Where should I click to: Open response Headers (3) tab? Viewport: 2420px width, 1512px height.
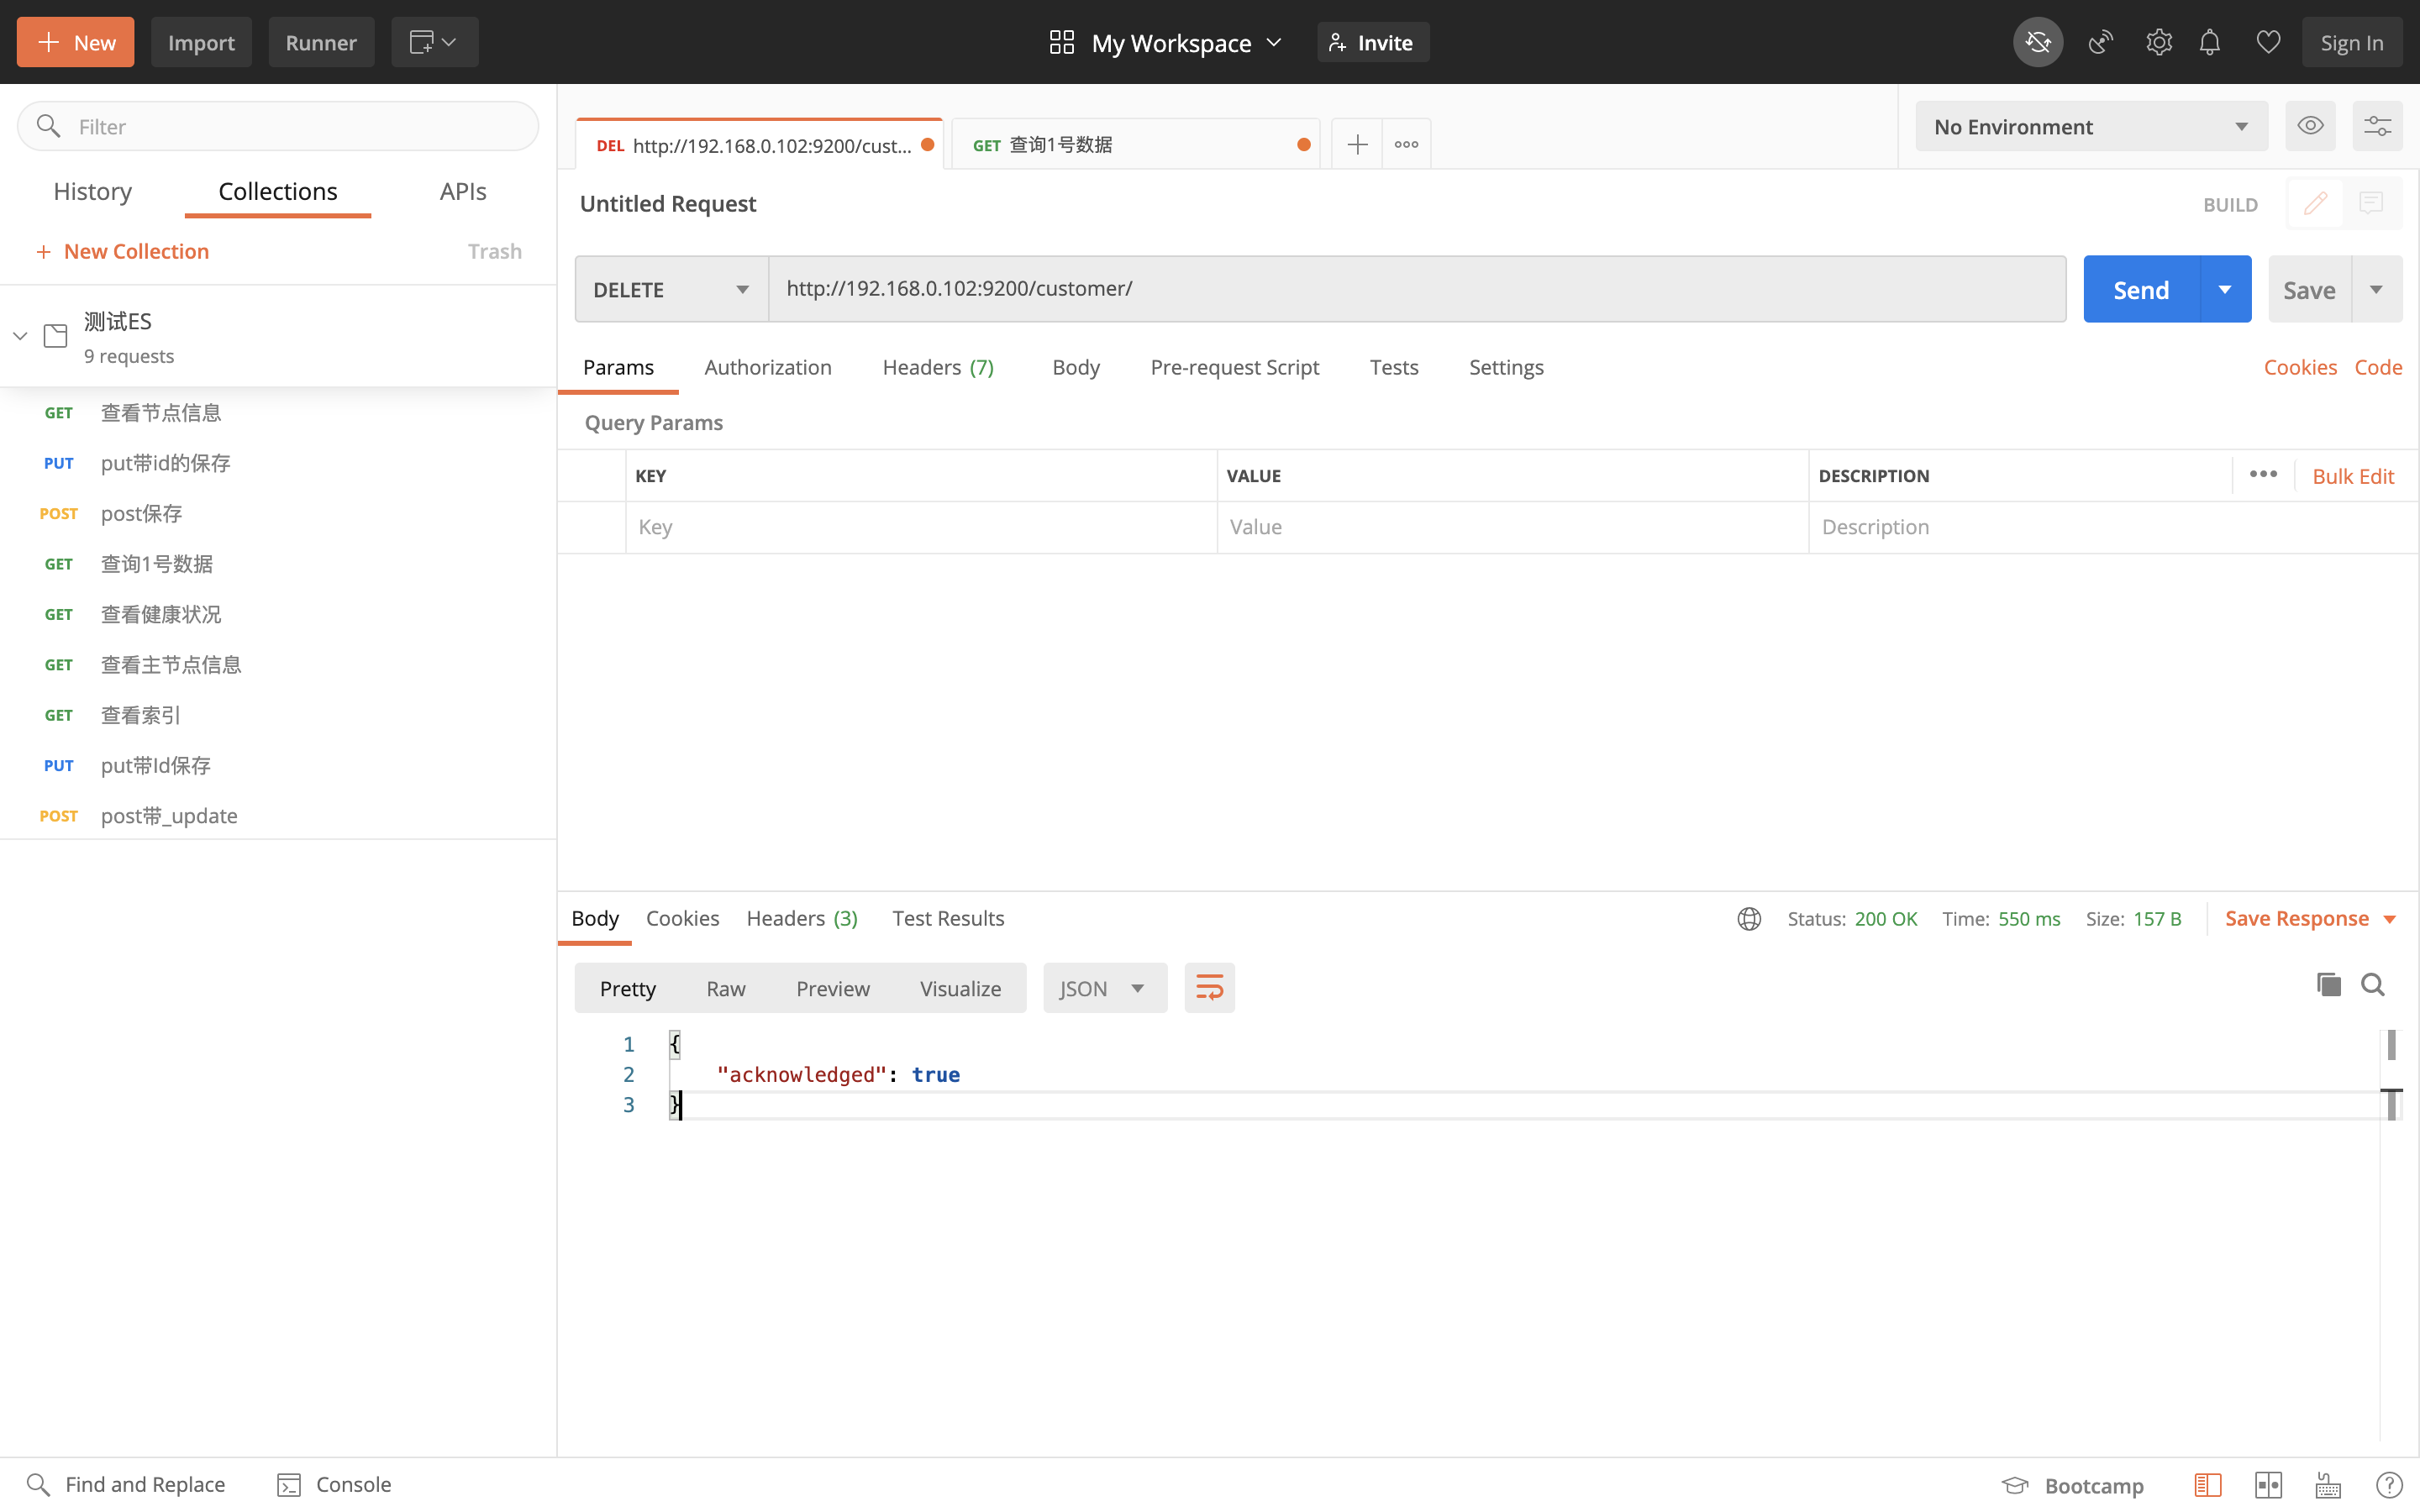[x=802, y=918]
